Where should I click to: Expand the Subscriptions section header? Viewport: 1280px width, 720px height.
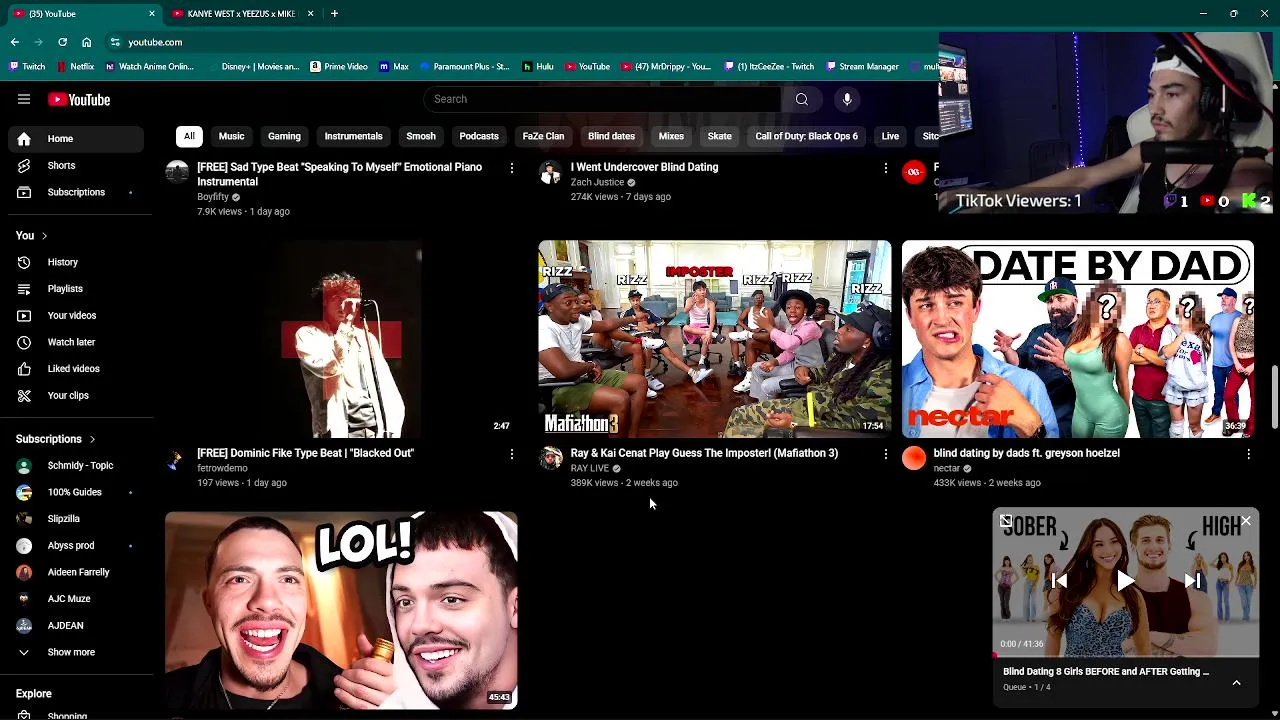[56, 439]
